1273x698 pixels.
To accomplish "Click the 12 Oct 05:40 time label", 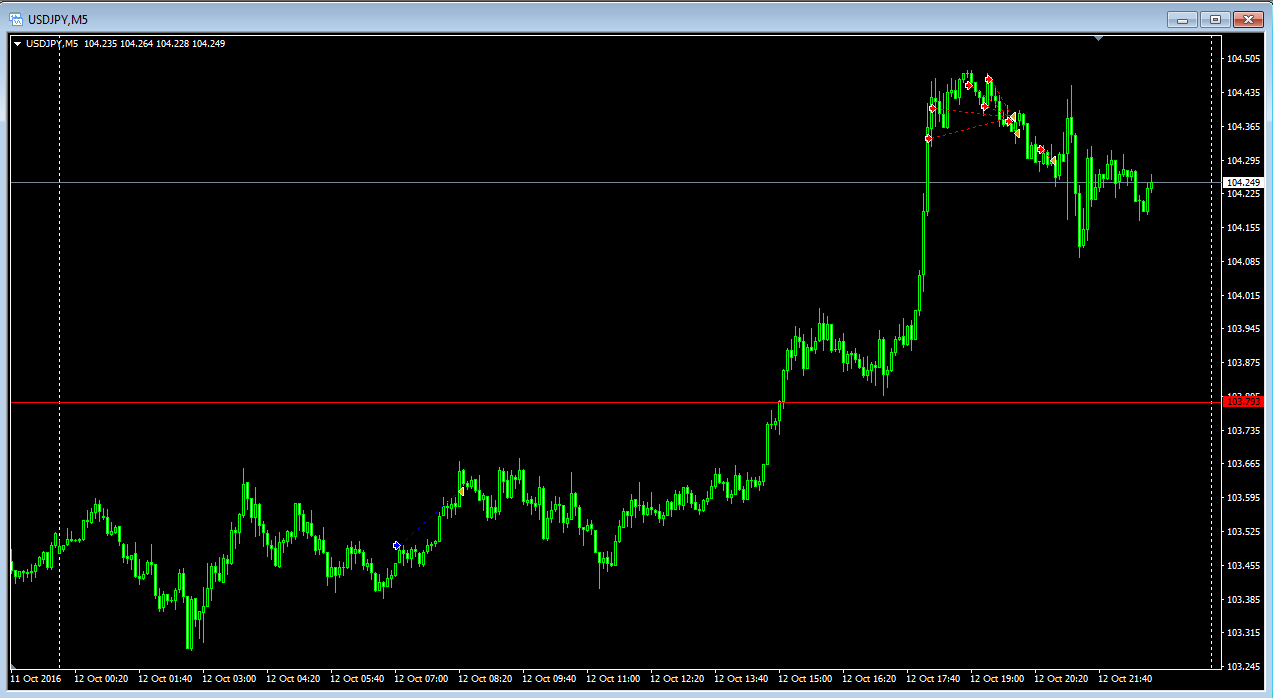I will click(x=357, y=679).
